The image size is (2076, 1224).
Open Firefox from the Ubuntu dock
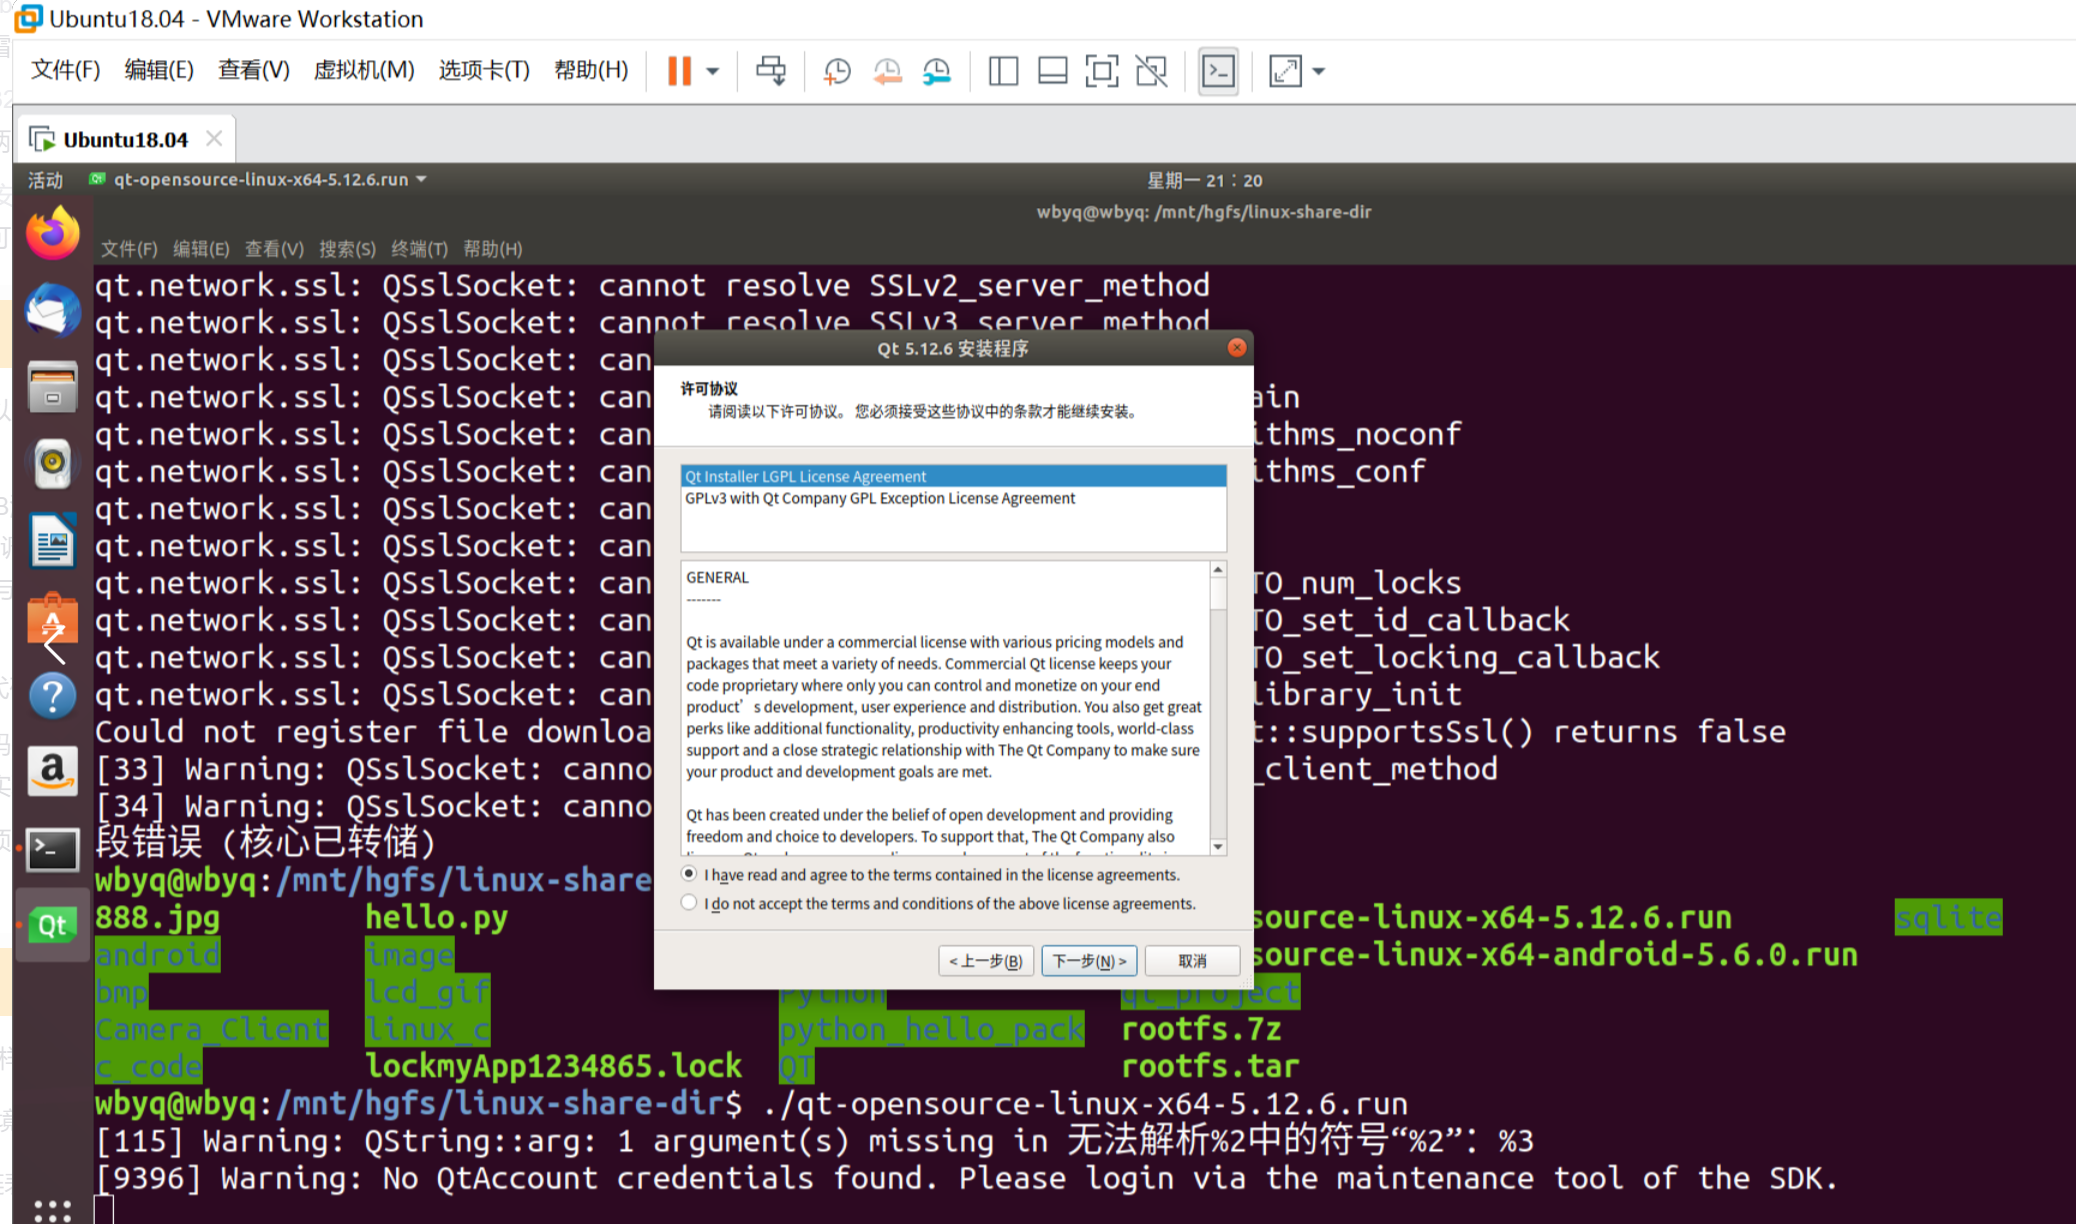coord(52,234)
